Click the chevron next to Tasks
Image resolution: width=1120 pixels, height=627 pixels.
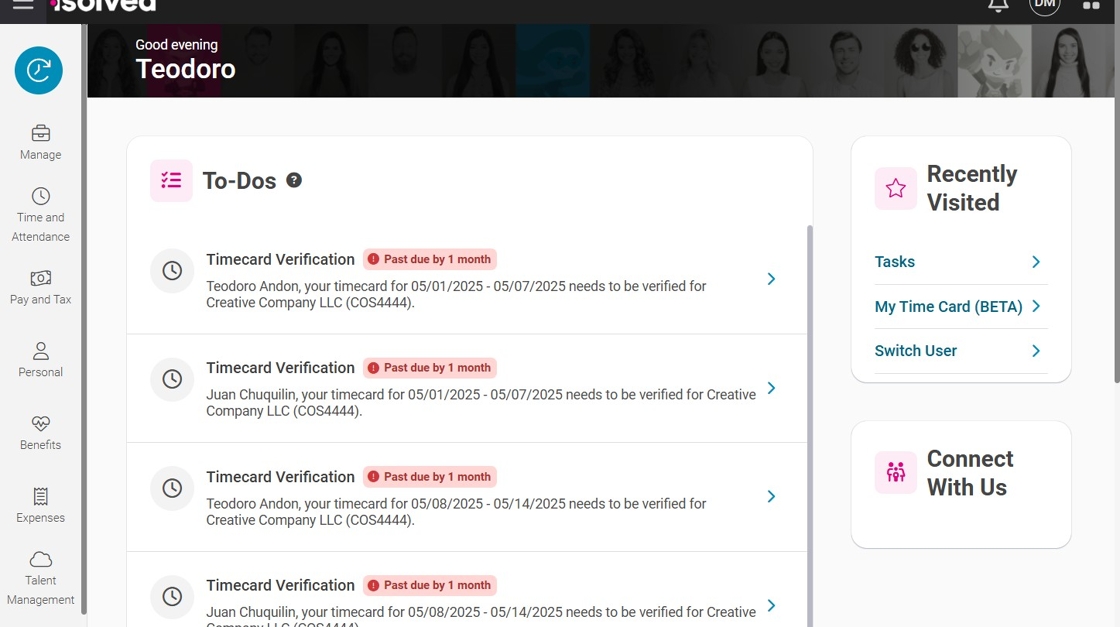(1036, 261)
